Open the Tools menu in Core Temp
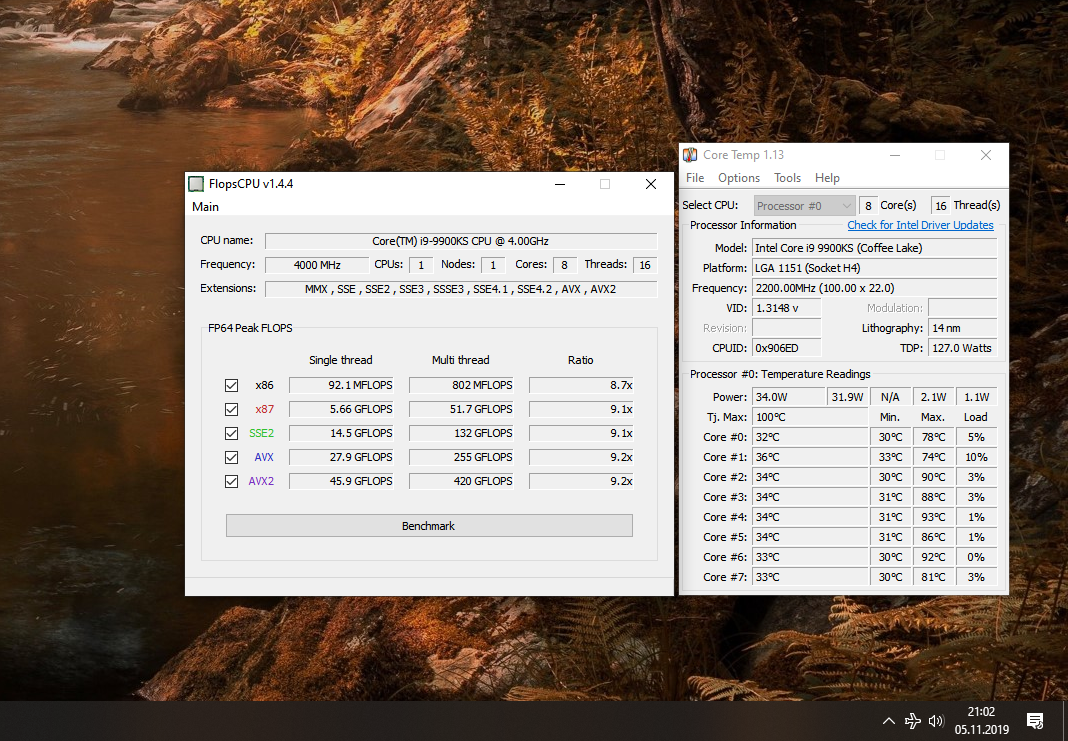The height and width of the screenshot is (741, 1068). tap(787, 178)
